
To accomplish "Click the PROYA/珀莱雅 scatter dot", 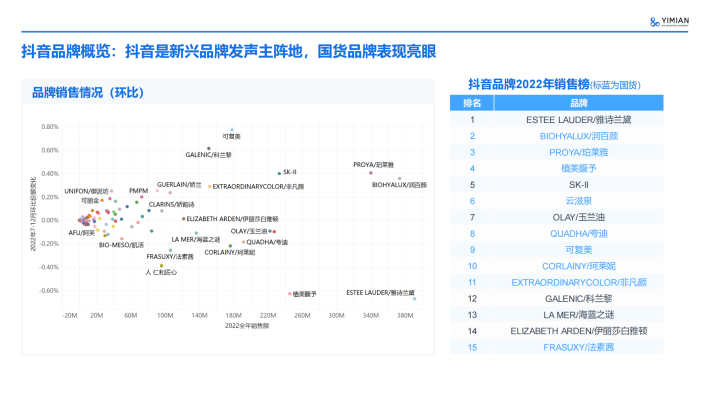I will click(x=371, y=173).
